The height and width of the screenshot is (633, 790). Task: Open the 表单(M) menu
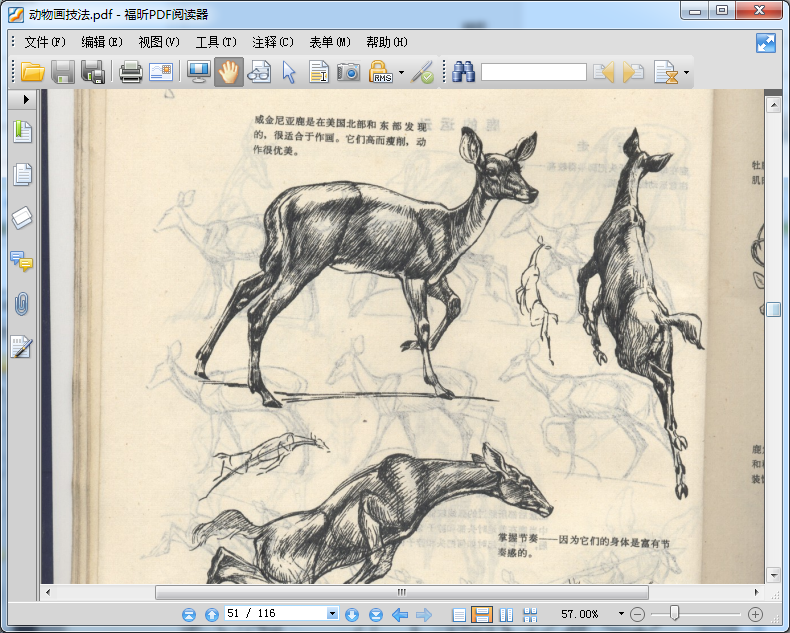[330, 42]
